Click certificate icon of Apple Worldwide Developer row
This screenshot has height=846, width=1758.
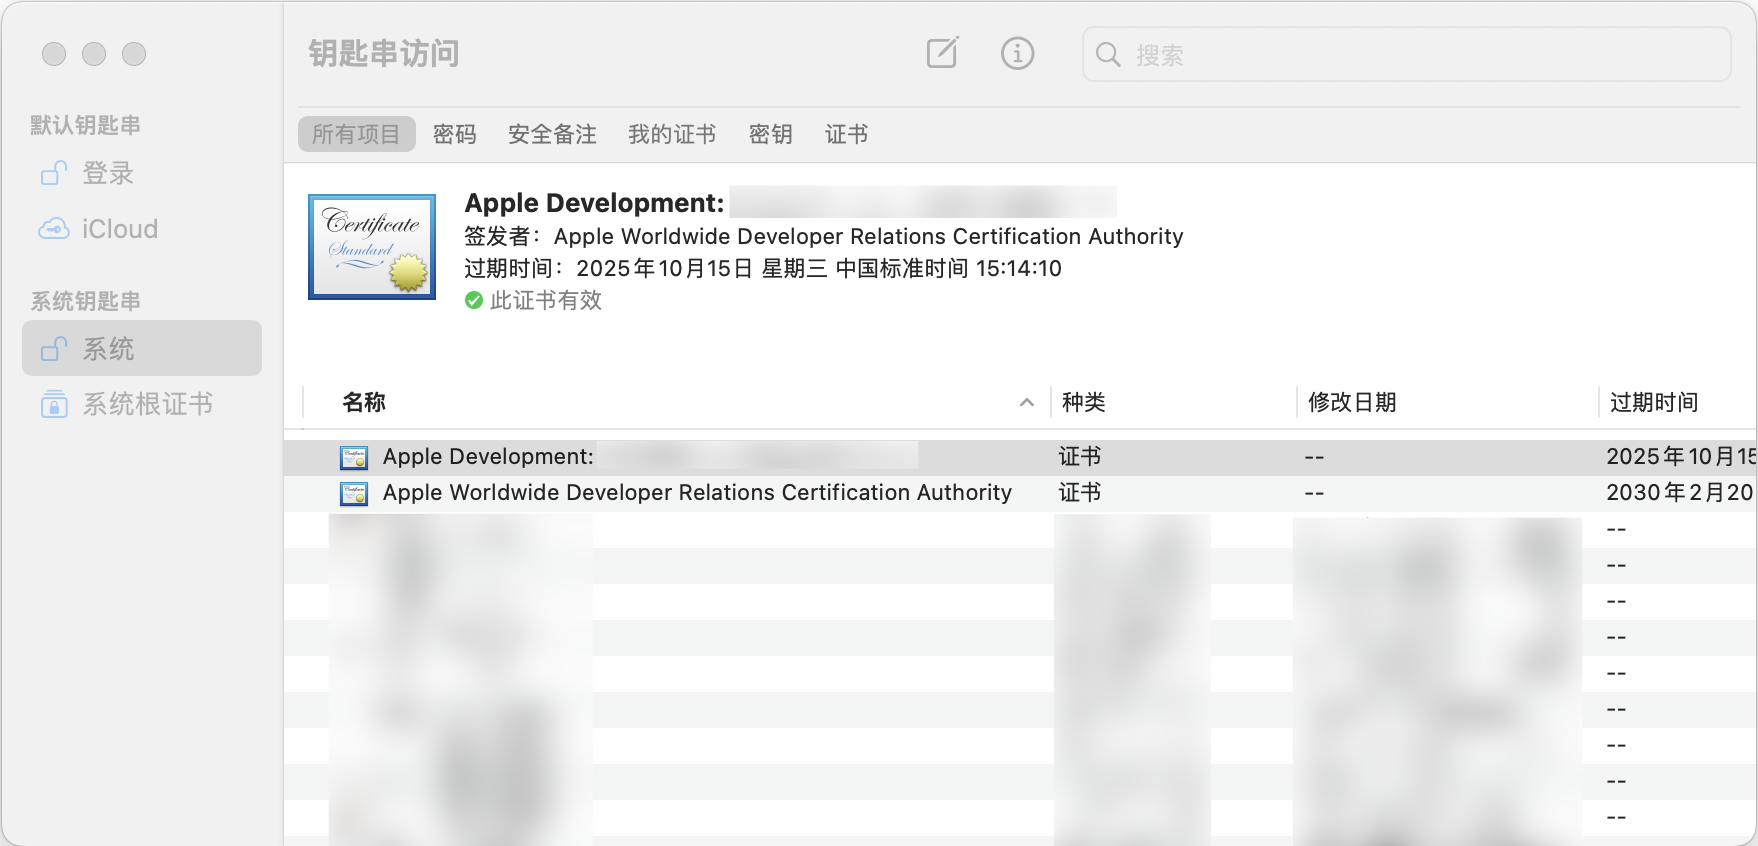(x=354, y=494)
